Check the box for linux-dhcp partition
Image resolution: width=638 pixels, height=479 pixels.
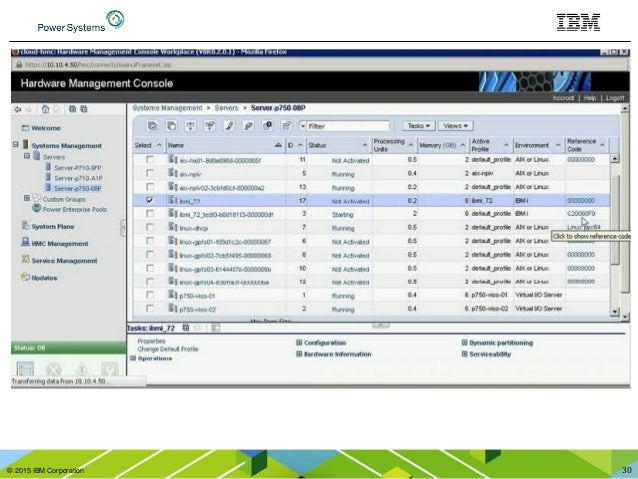tap(150, 227)
